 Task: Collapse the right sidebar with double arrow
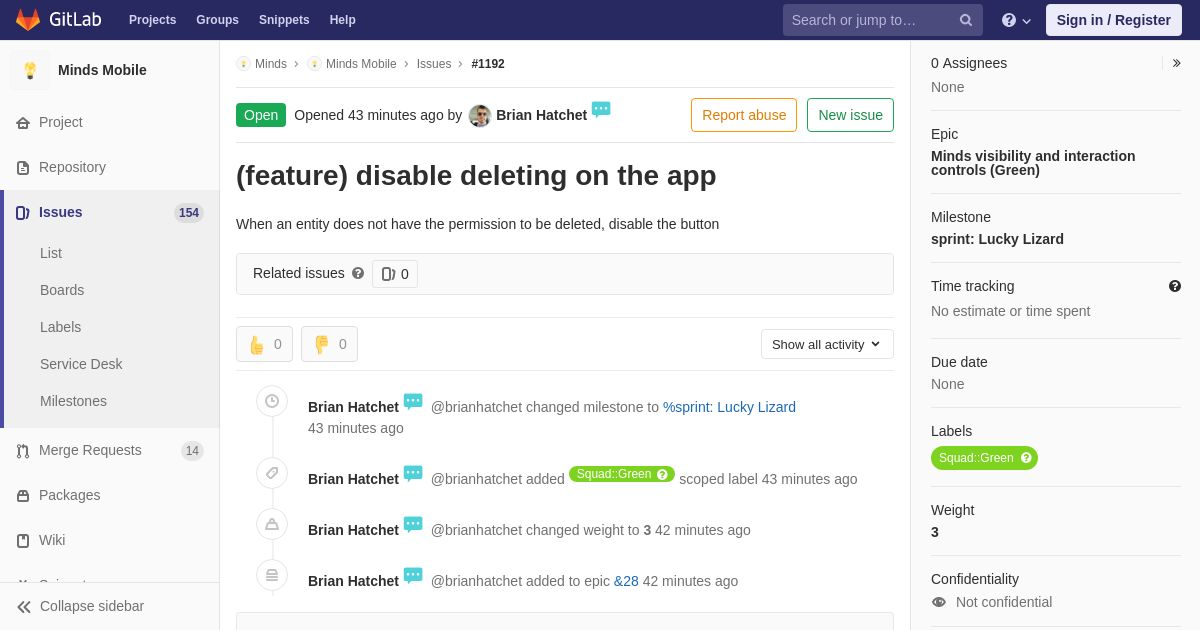(1176, 63)
